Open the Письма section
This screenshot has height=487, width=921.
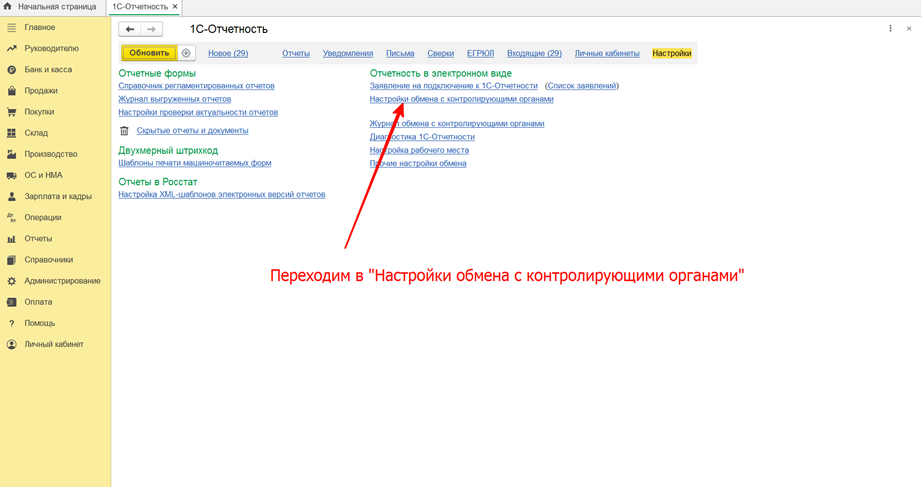point(400,53)
